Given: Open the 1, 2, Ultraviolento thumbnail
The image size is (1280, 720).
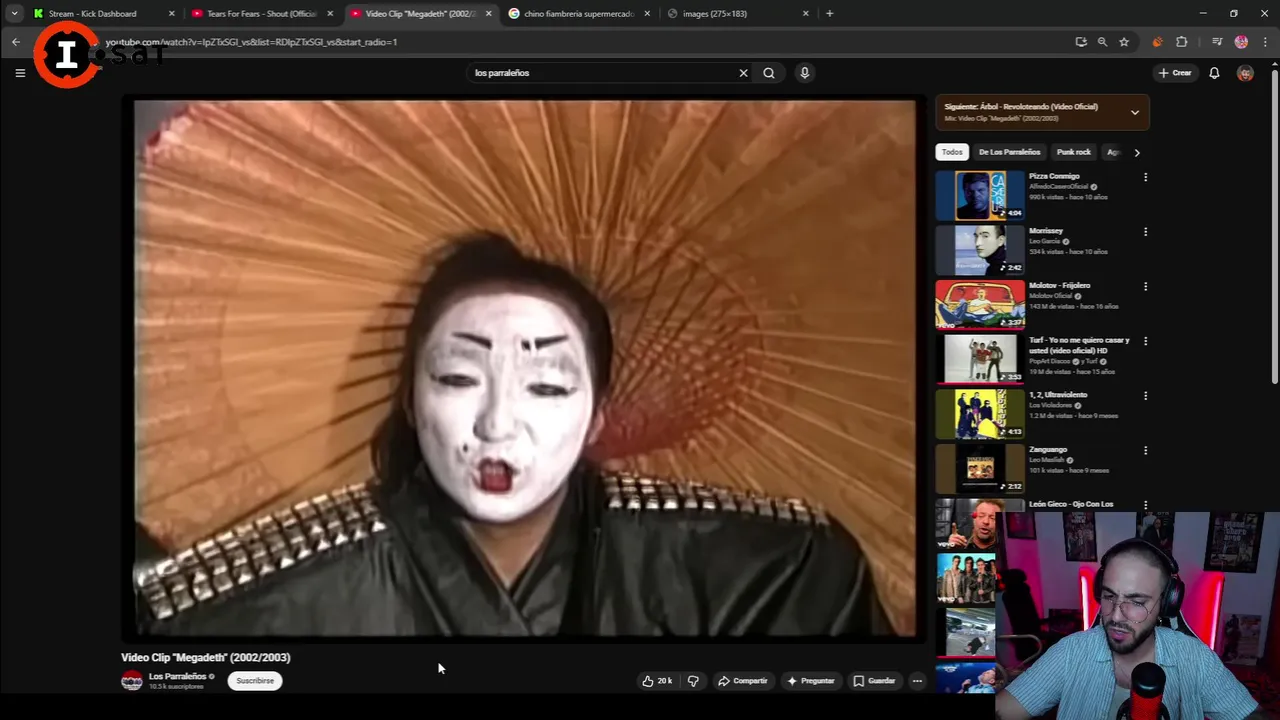Looking at the screenshot, I should pos(980,414).
